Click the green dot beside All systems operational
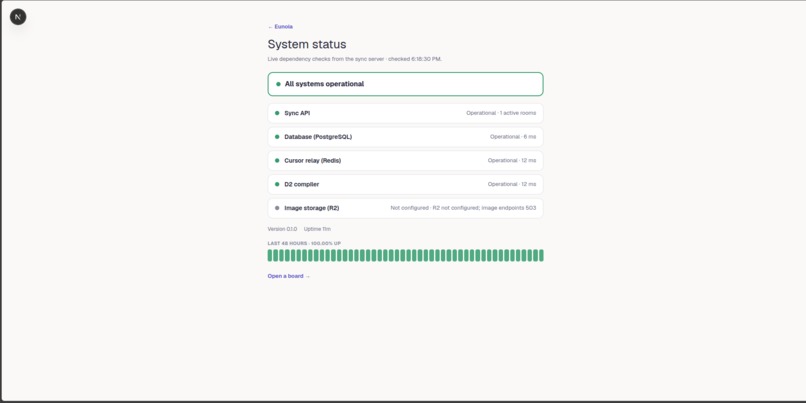This screenshot has height=403, width=806. pyautogui.click(x=278, y=84)
